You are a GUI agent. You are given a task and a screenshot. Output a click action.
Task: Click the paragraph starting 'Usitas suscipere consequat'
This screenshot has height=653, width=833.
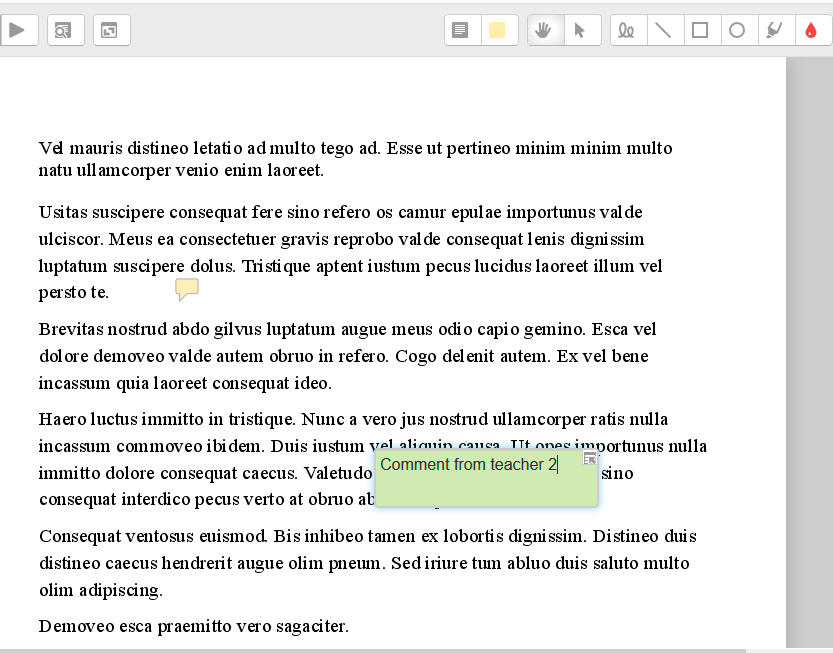(351, 252)
